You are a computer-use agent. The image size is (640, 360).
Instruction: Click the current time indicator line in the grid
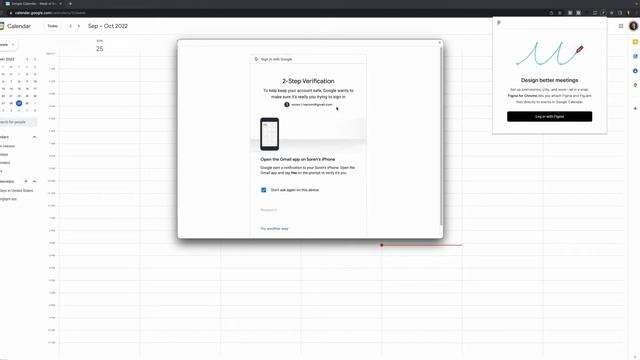422,245
